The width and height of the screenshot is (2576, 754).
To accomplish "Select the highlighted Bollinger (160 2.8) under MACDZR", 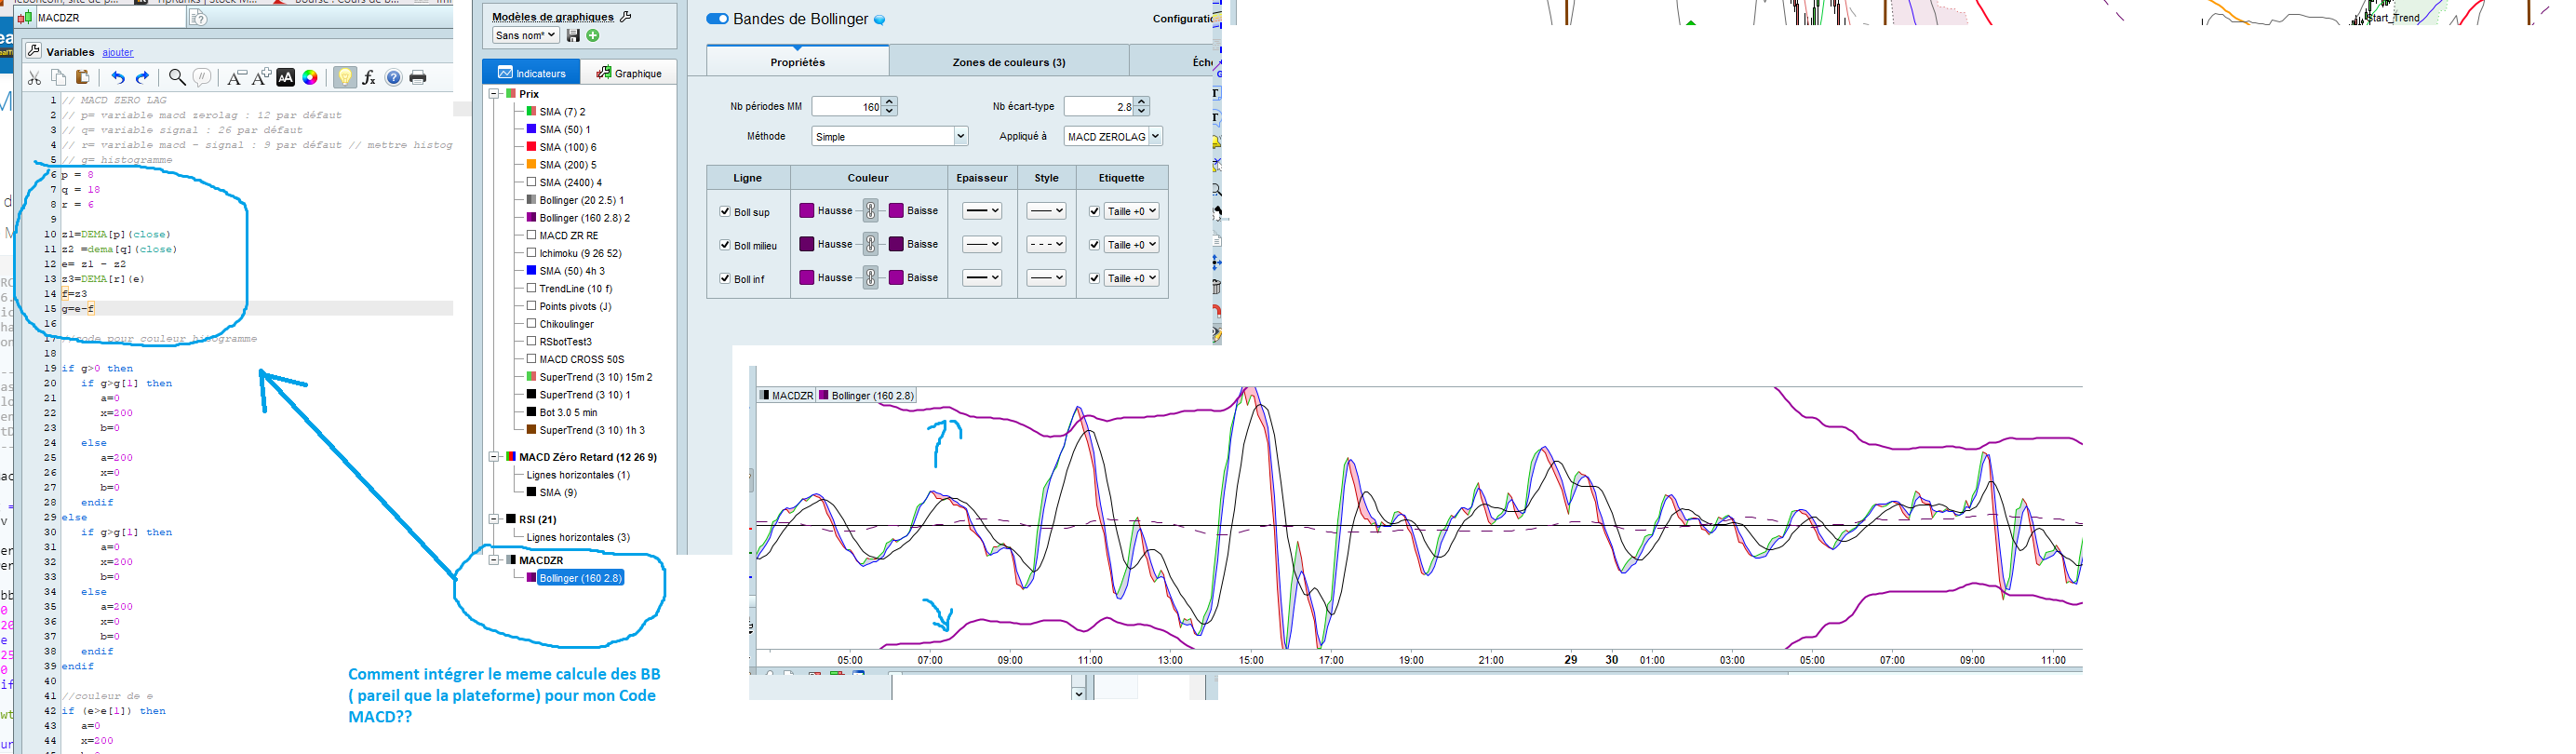I will click(581, 578).
